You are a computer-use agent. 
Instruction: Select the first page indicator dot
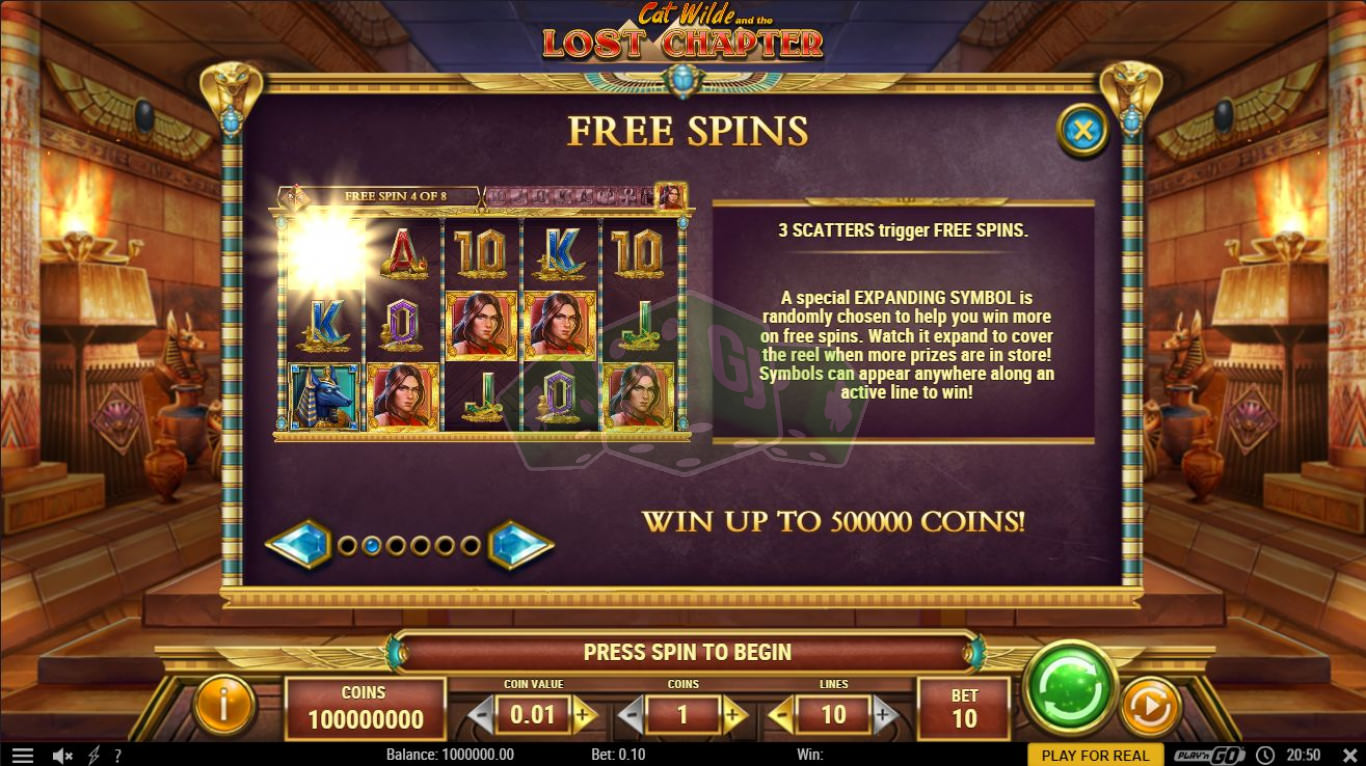pyautogui.click(x=347, y=545)
